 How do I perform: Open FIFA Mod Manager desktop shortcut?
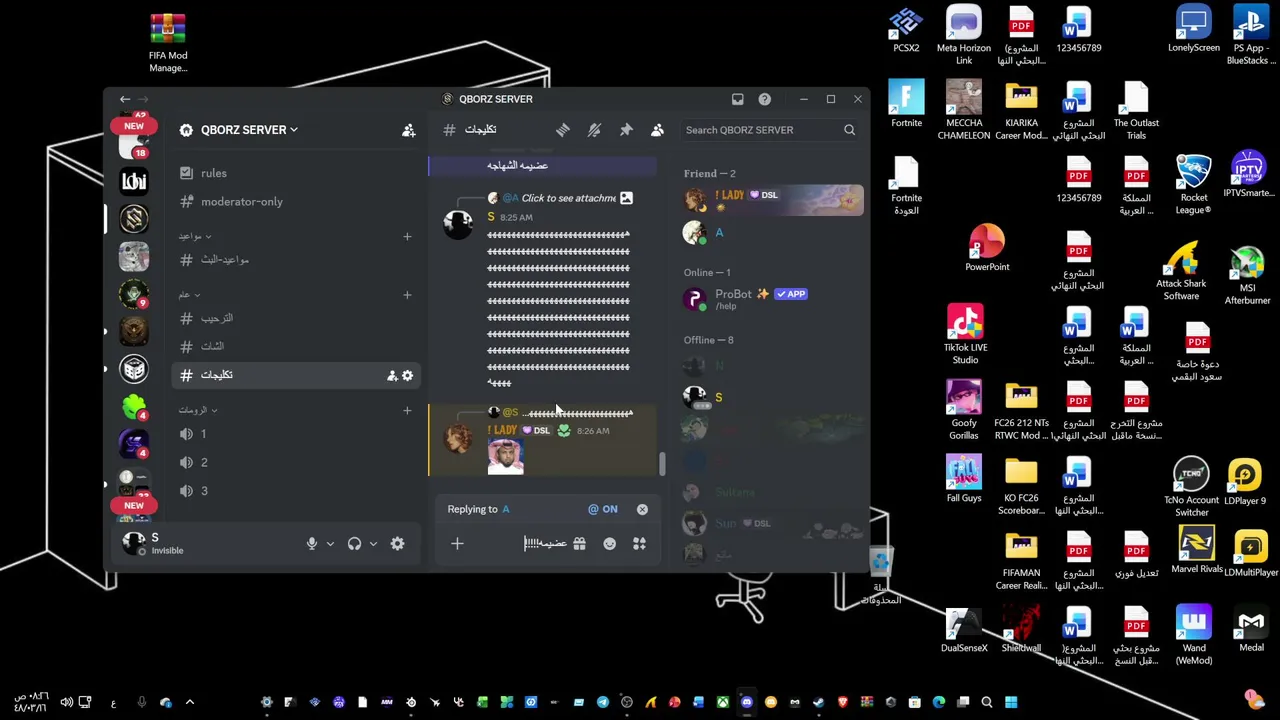tap(168, 43)
